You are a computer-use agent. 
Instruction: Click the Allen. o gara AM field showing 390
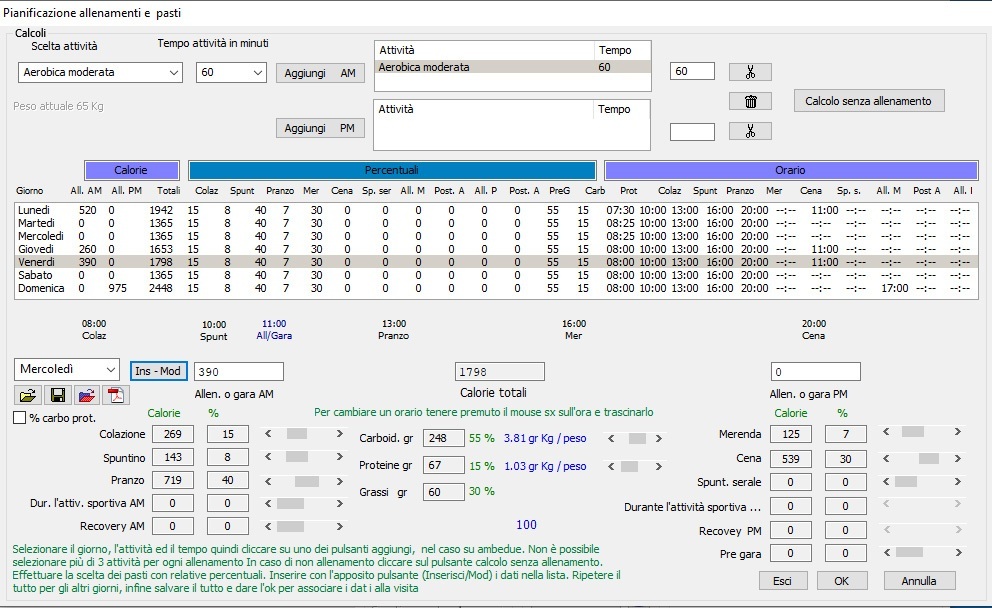click(239, 371)
